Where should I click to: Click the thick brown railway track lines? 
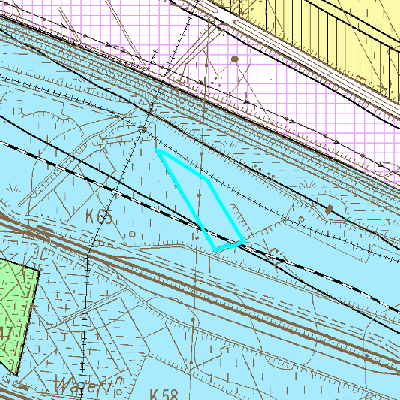(200, 291)
